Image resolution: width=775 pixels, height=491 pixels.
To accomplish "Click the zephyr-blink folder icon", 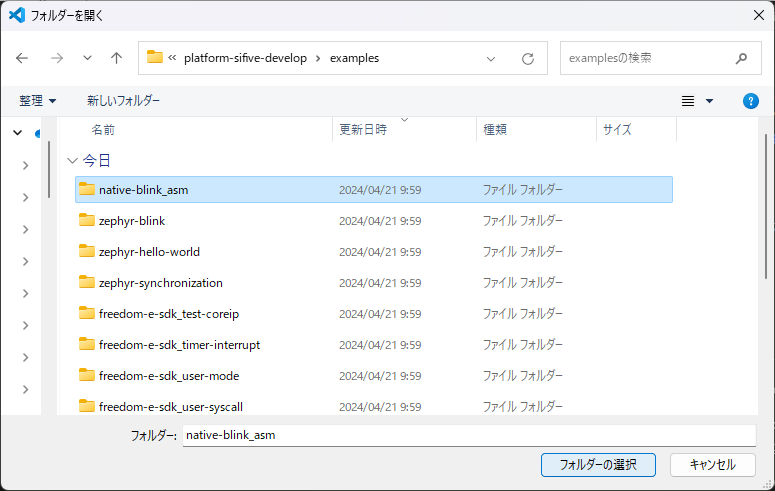I will click(x=87, y=221).
